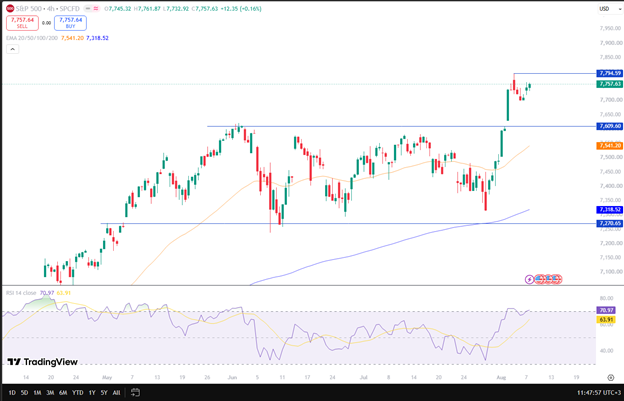624x401 pixels.
Task: Select the 6M time range
Action: pos(63,393)
